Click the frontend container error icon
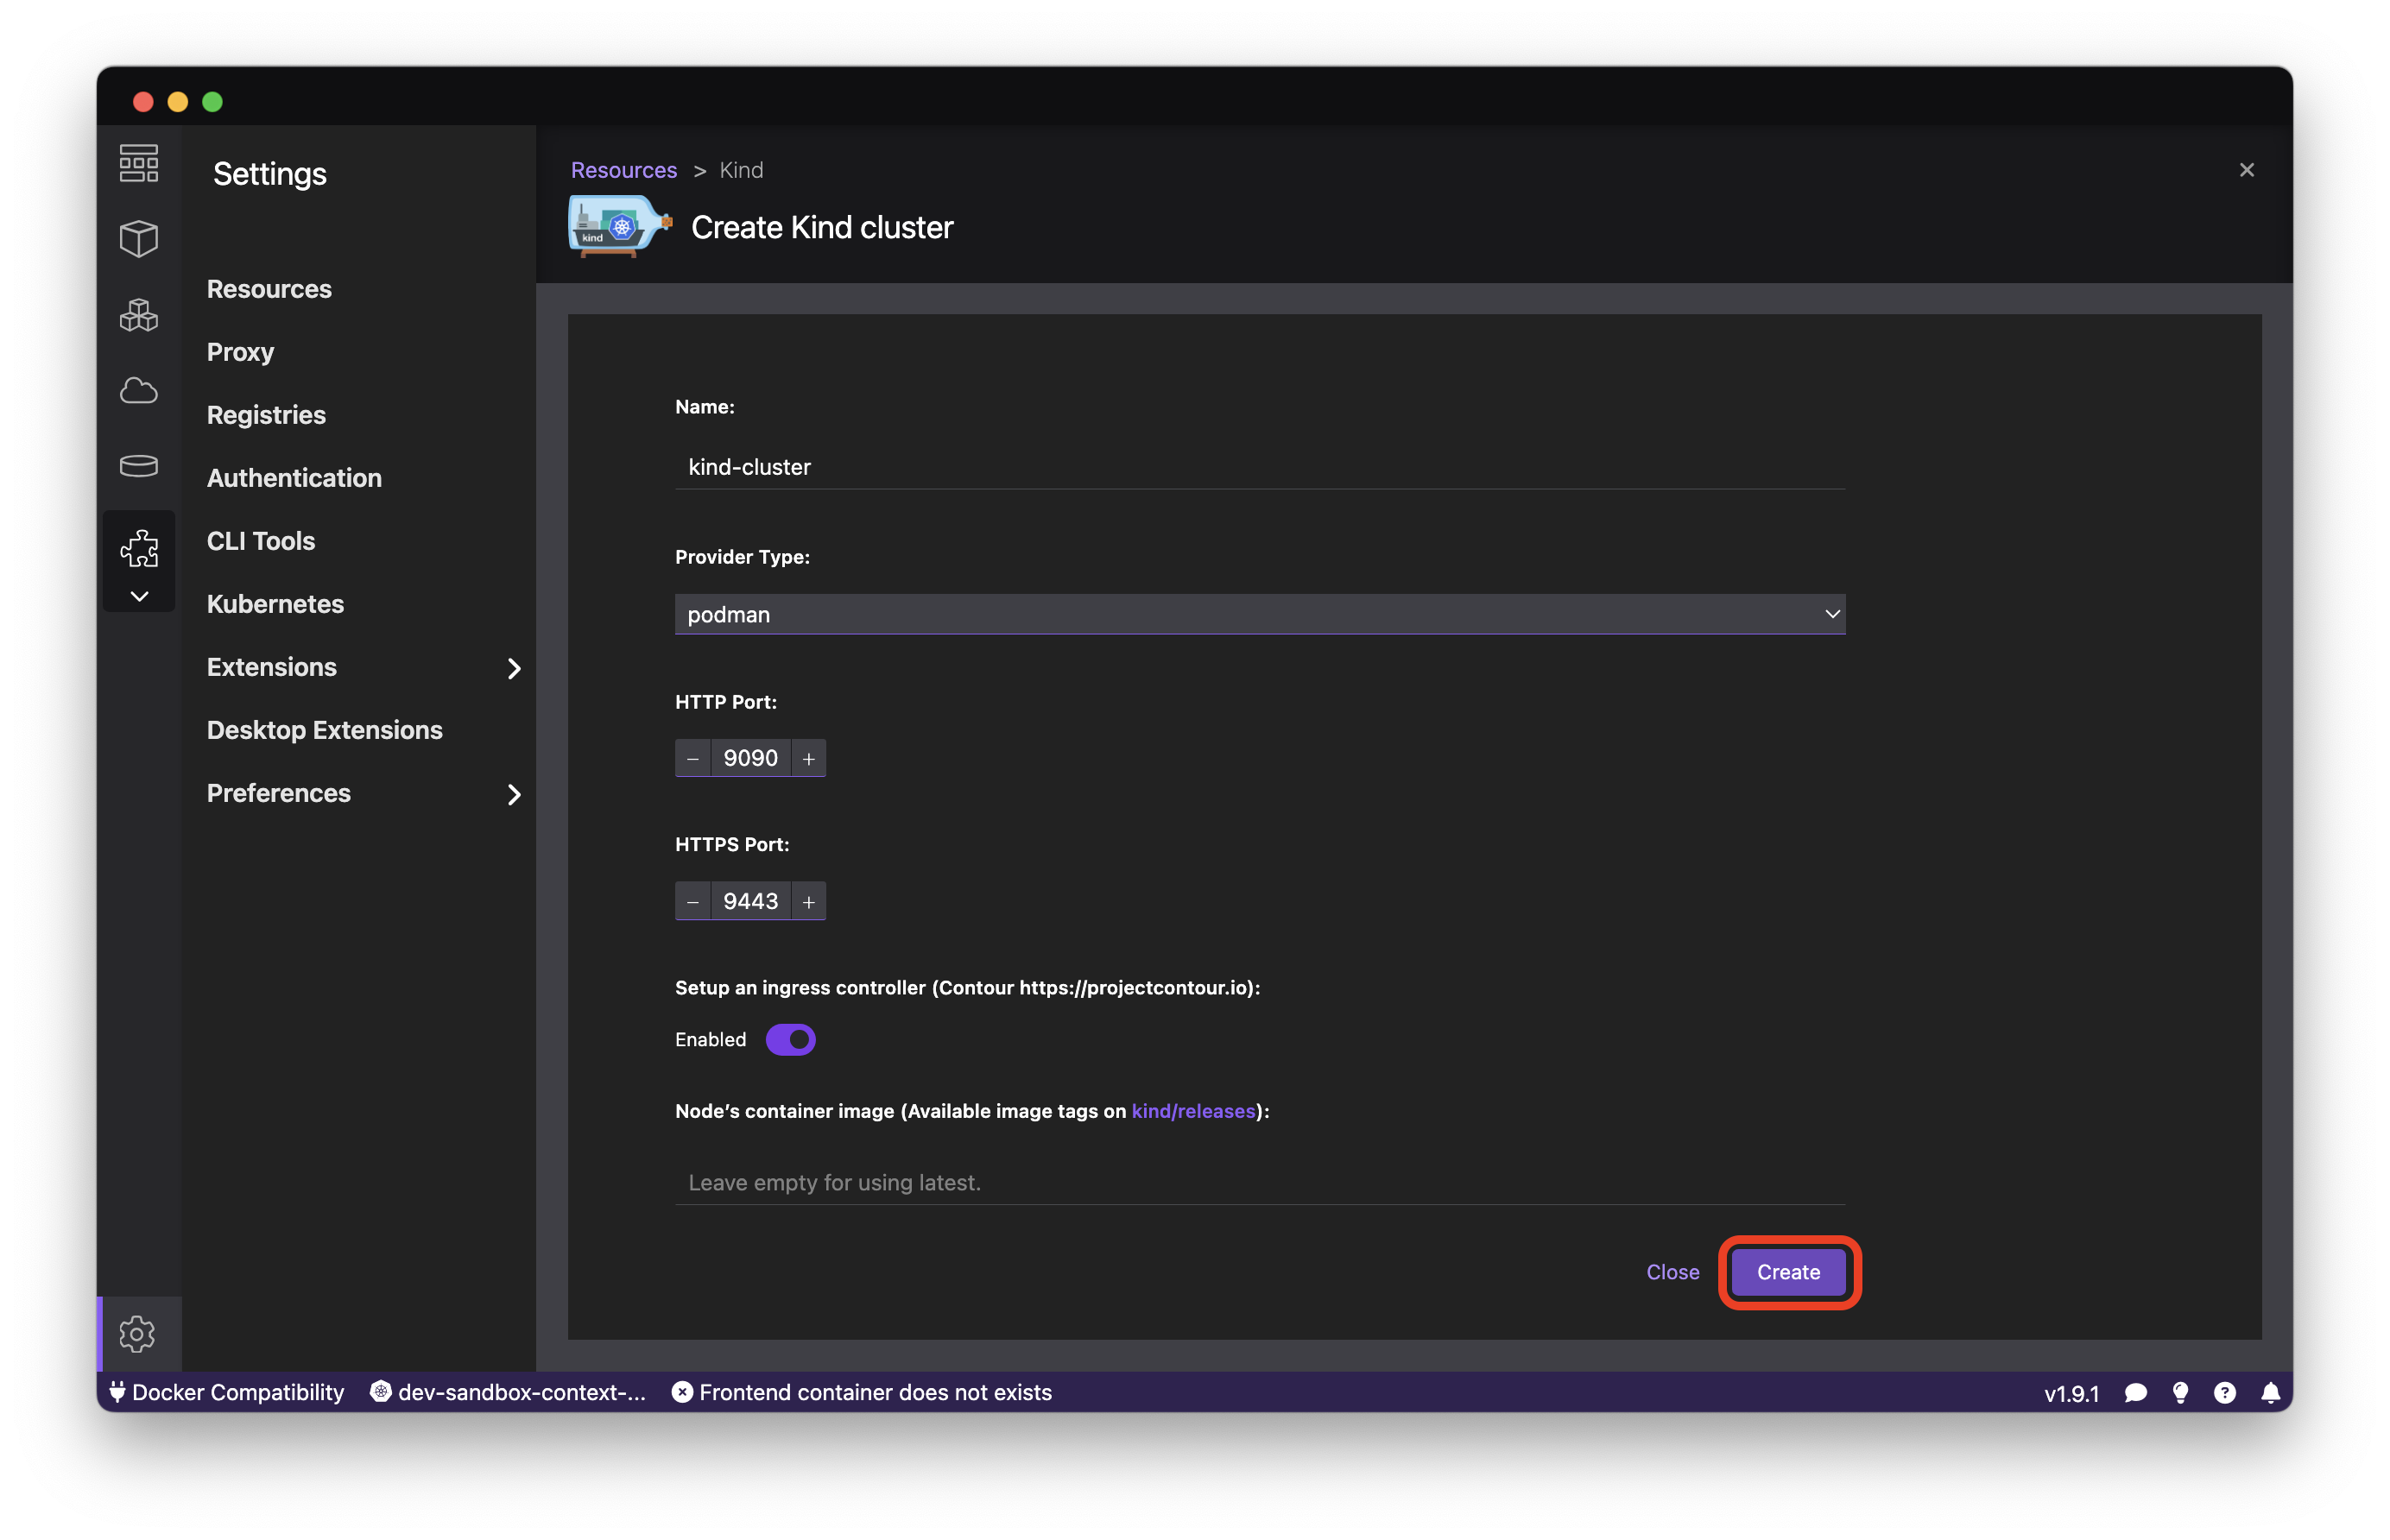 [x=682, y=1392]
